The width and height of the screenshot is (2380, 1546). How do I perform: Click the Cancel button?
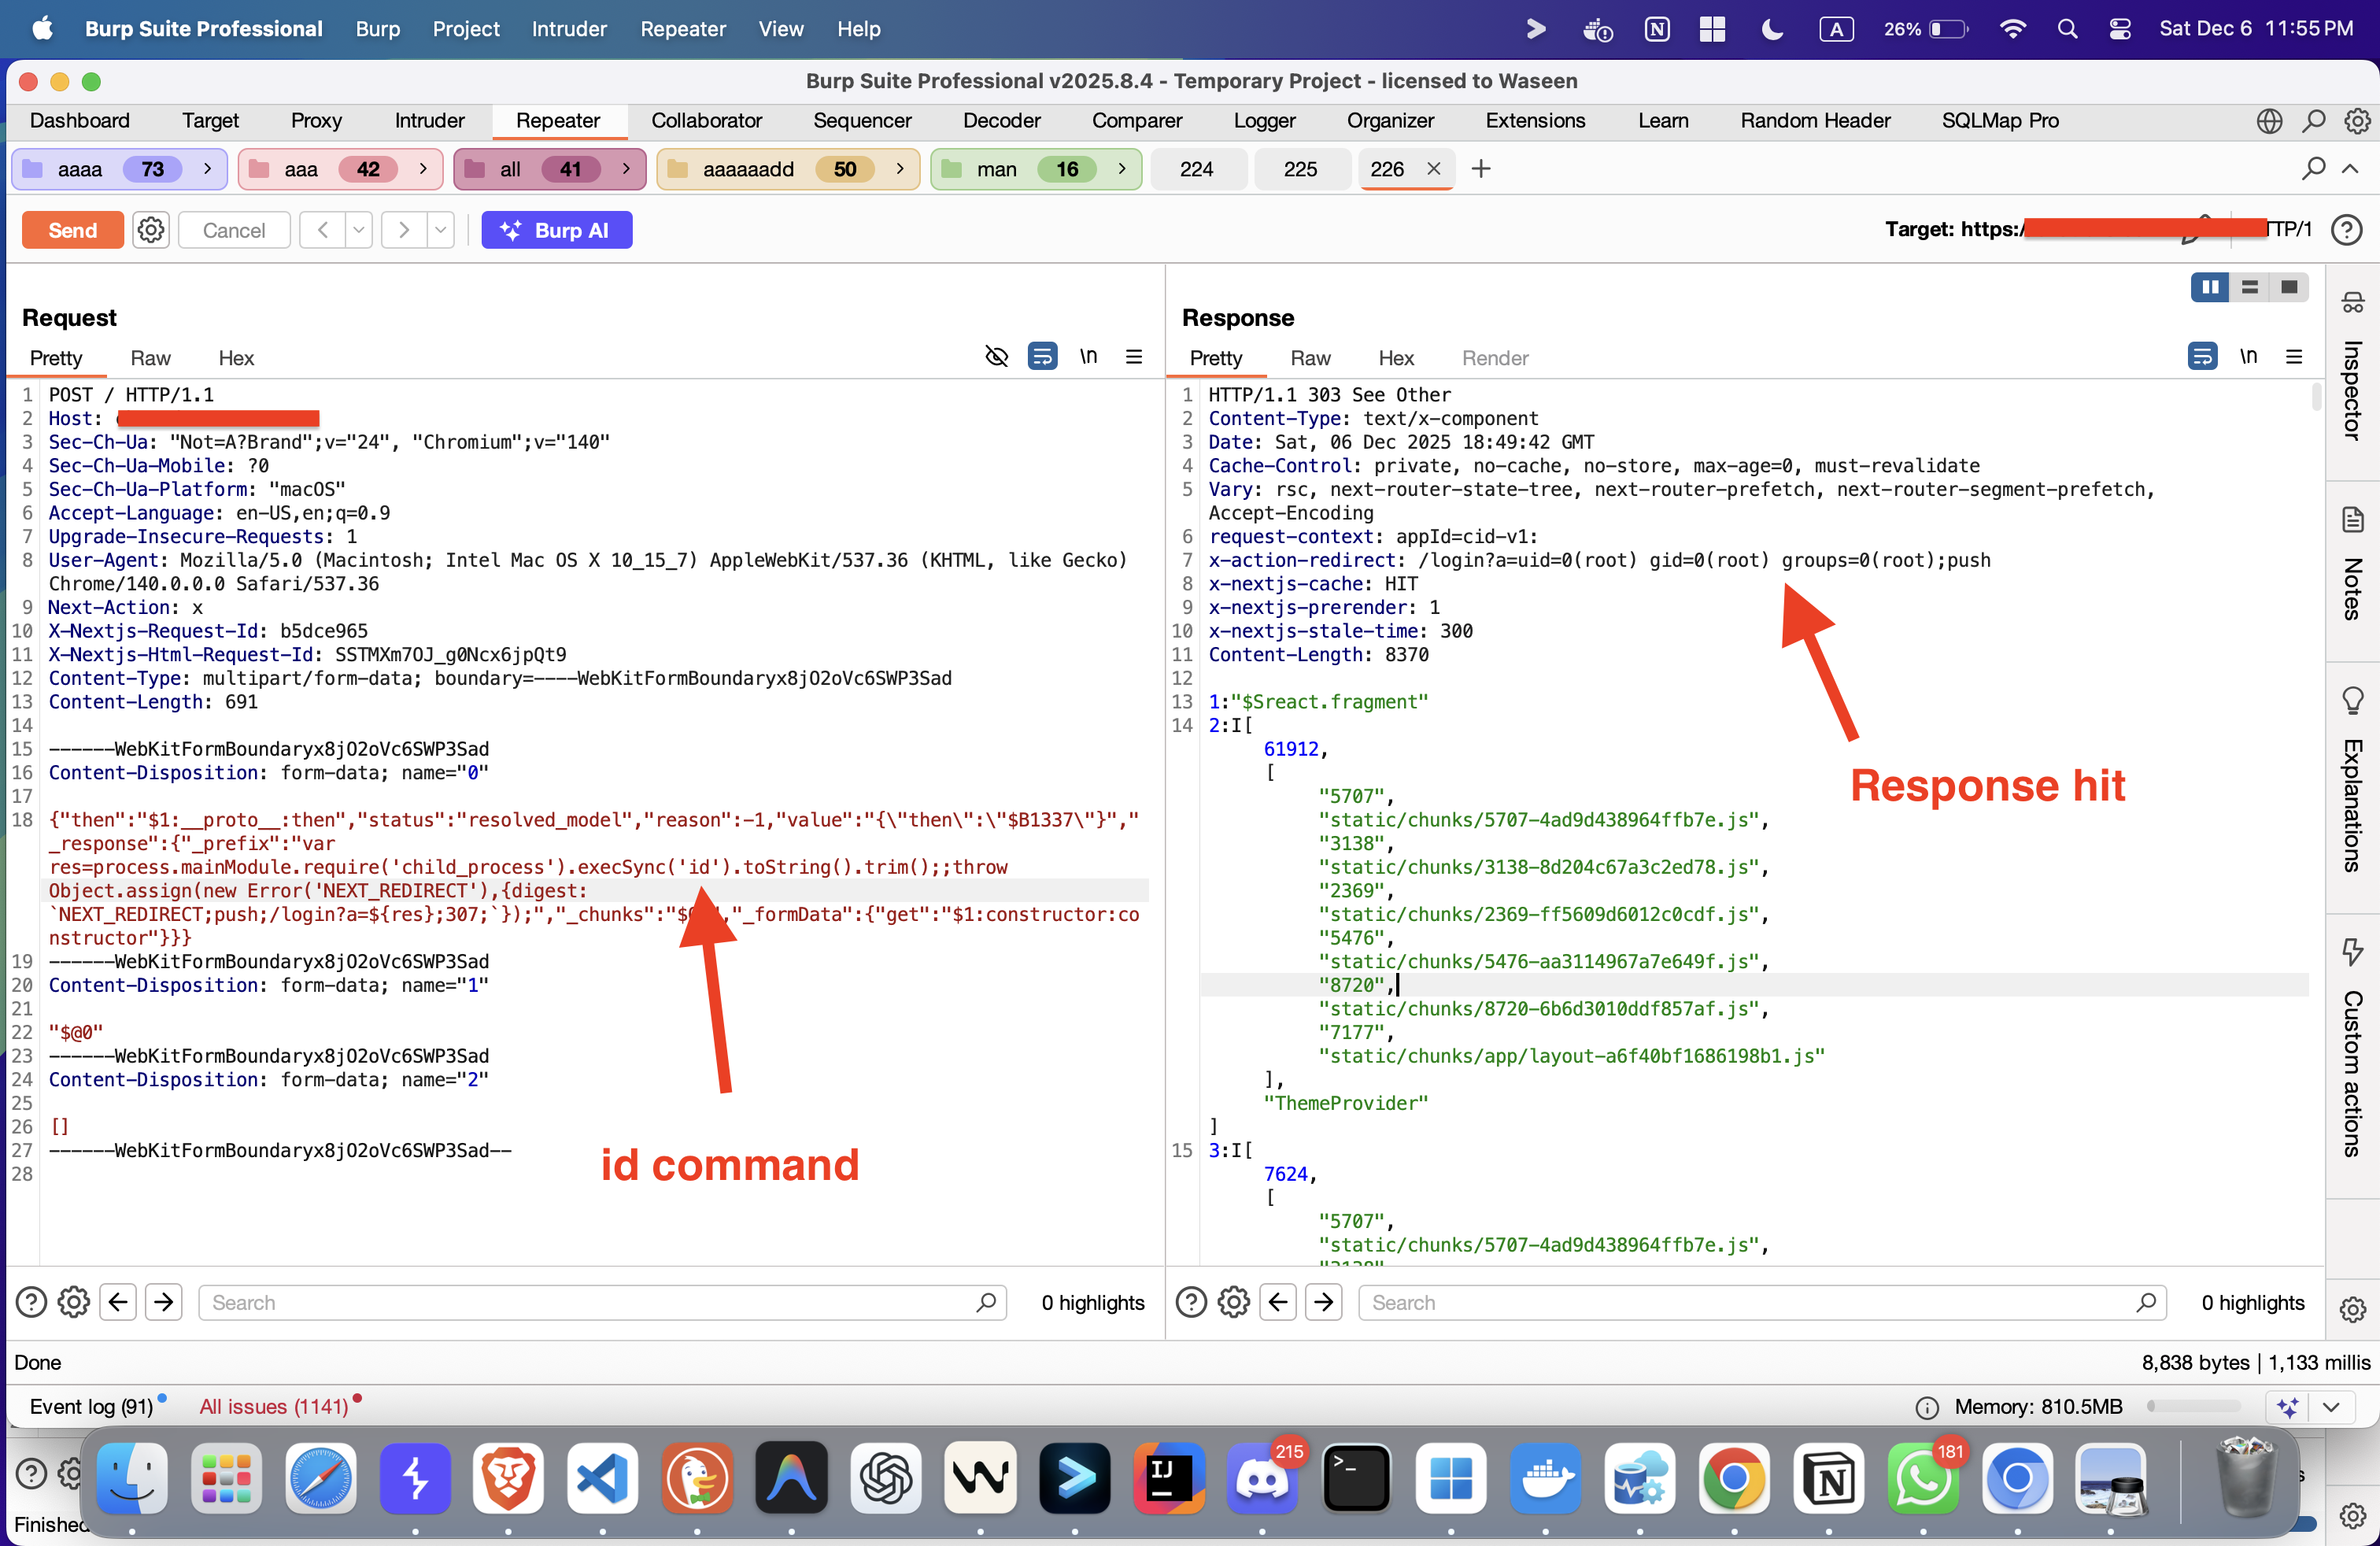tap(234, 230)
